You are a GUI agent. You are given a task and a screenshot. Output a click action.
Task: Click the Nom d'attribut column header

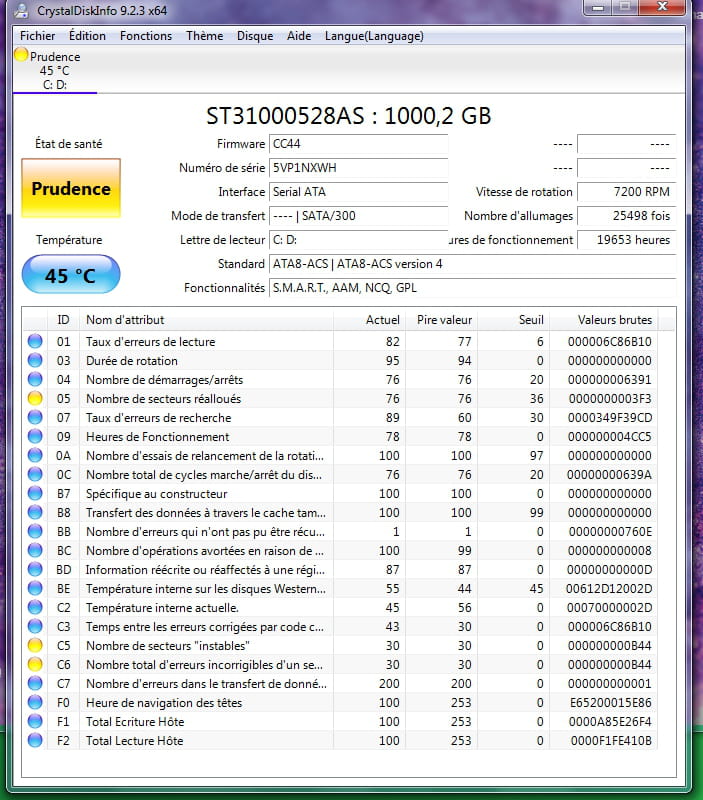point(207,320)
